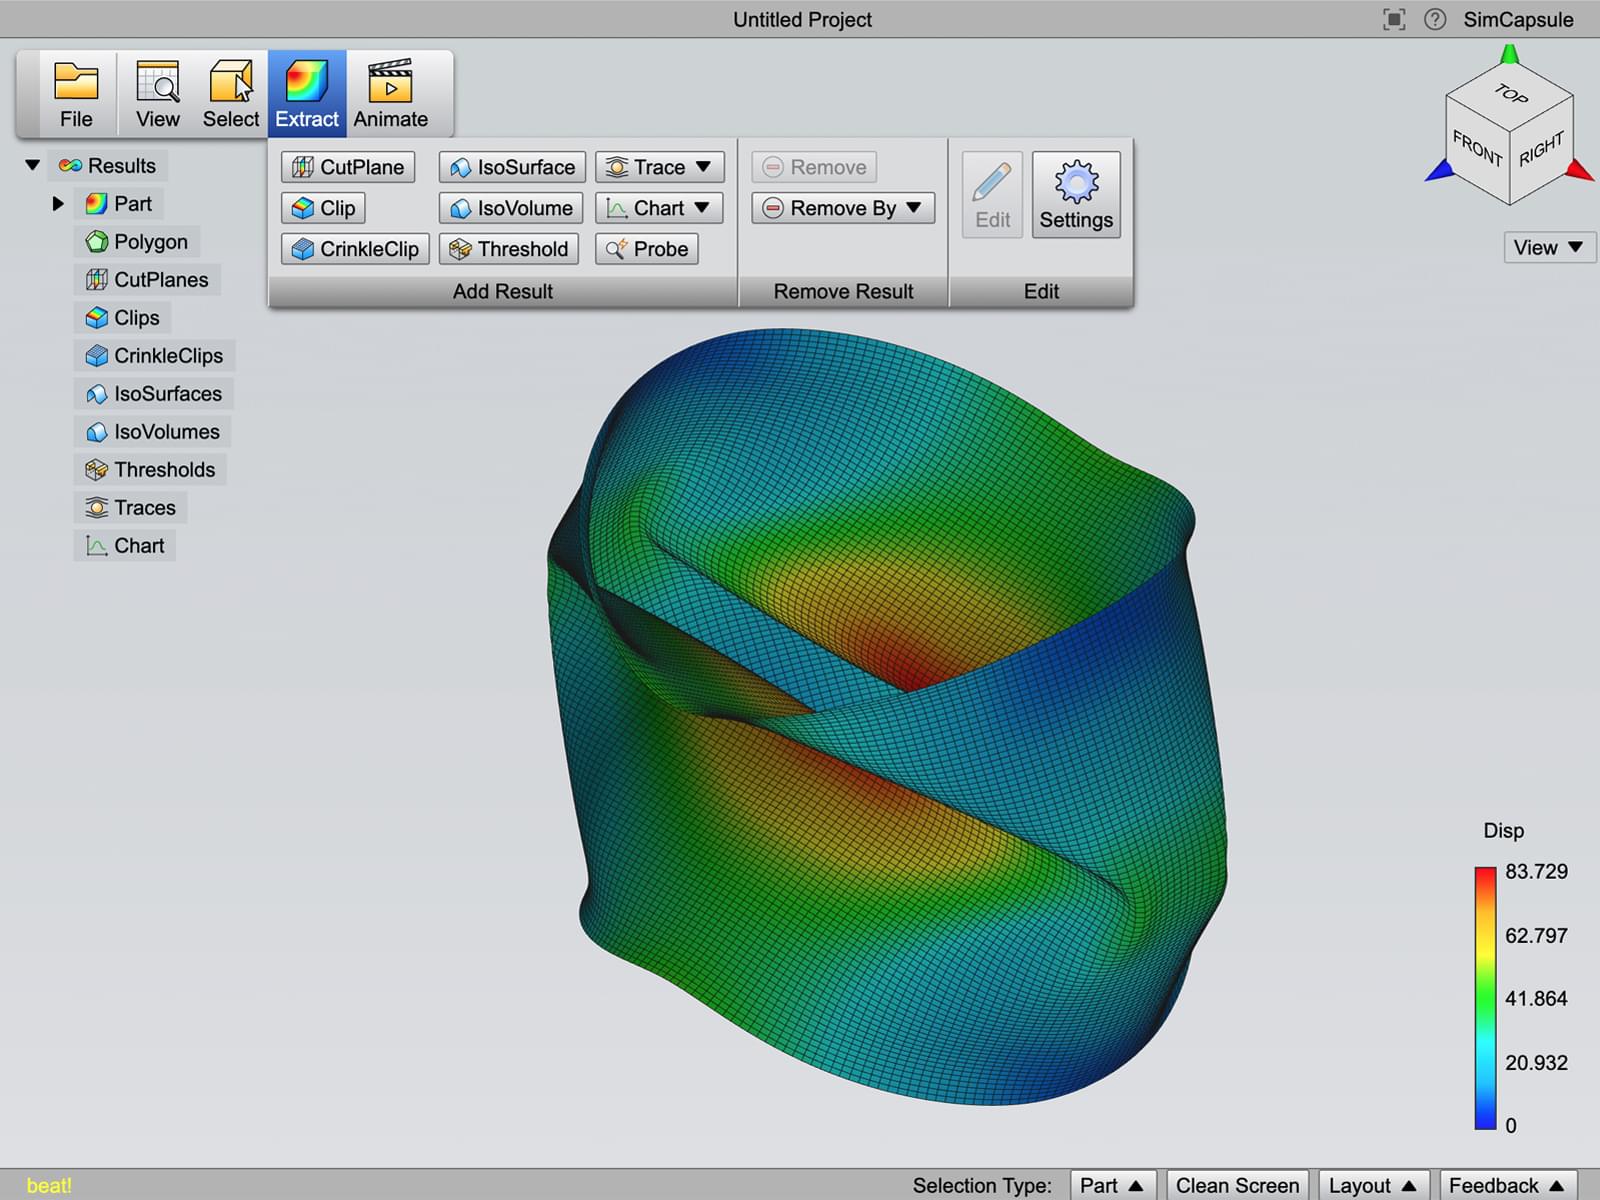Collapse the Results tree node
This screenshot has height=1200, width=1600.
click(33, 165)
